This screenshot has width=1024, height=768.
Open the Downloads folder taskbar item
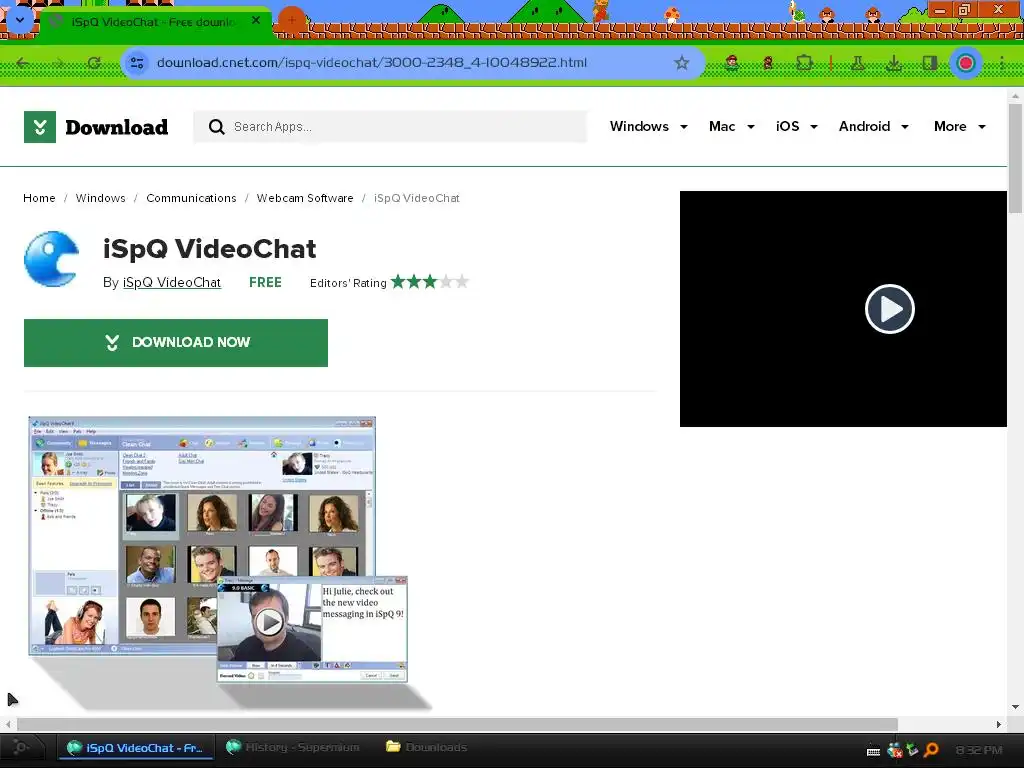coord(426,747)
